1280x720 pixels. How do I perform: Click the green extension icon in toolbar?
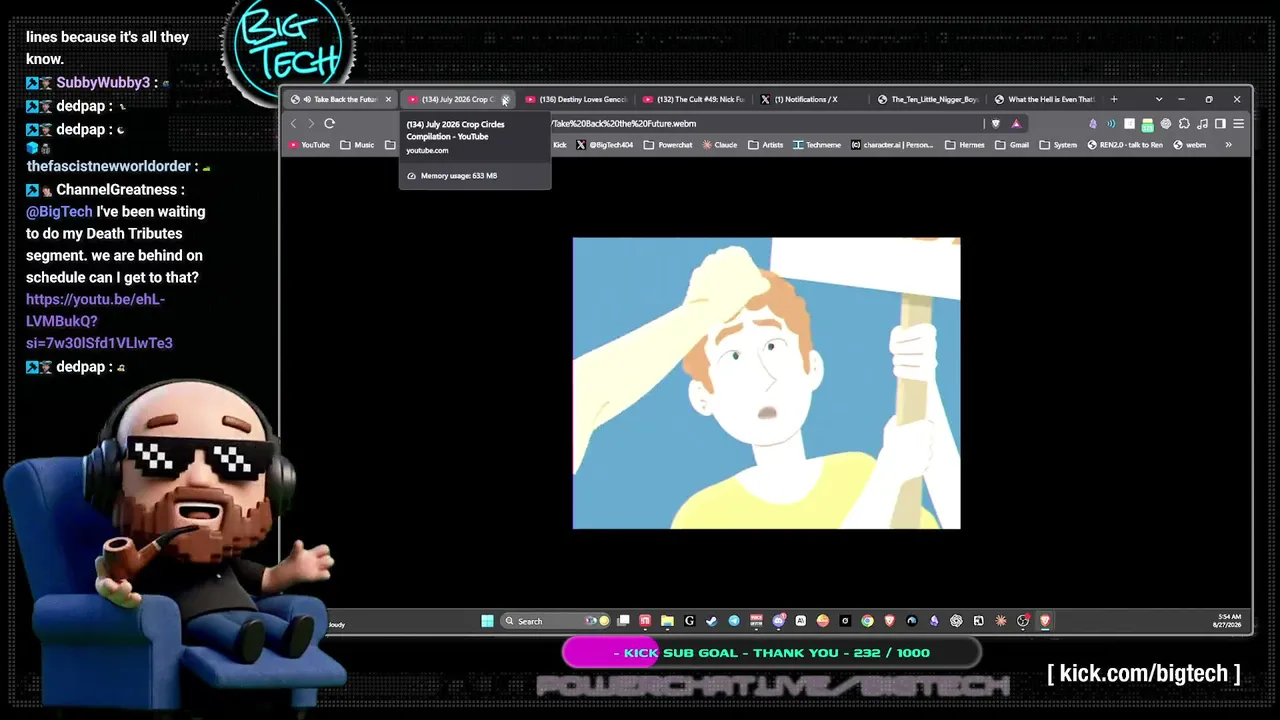click(x=1147, y=124)
